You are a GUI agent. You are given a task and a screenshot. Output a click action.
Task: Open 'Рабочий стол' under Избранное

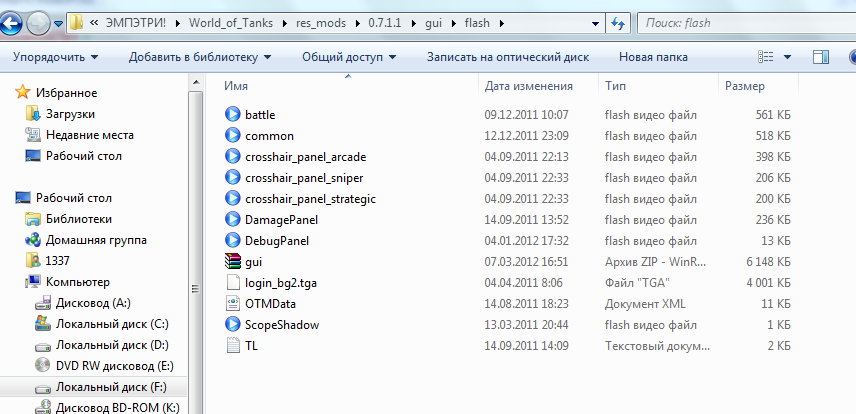(x=84, y=156)
